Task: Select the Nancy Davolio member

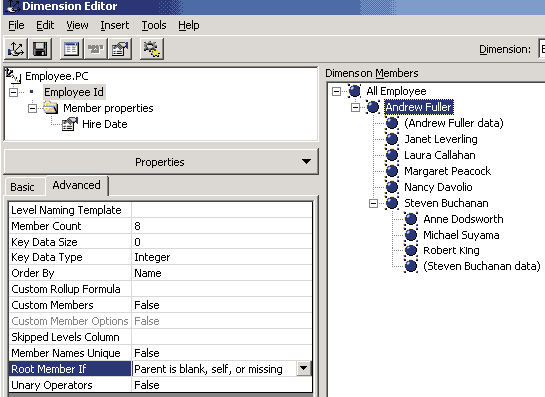Action: coord(438,187)
